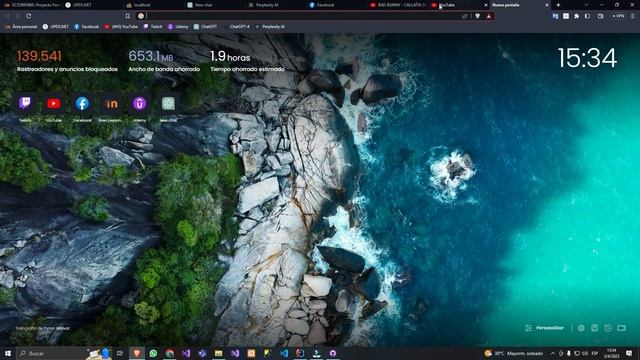Screen dimensions: 640x360
Task: Switch to the BAD BUNNY YouTube tab
Action: [398, 5]
